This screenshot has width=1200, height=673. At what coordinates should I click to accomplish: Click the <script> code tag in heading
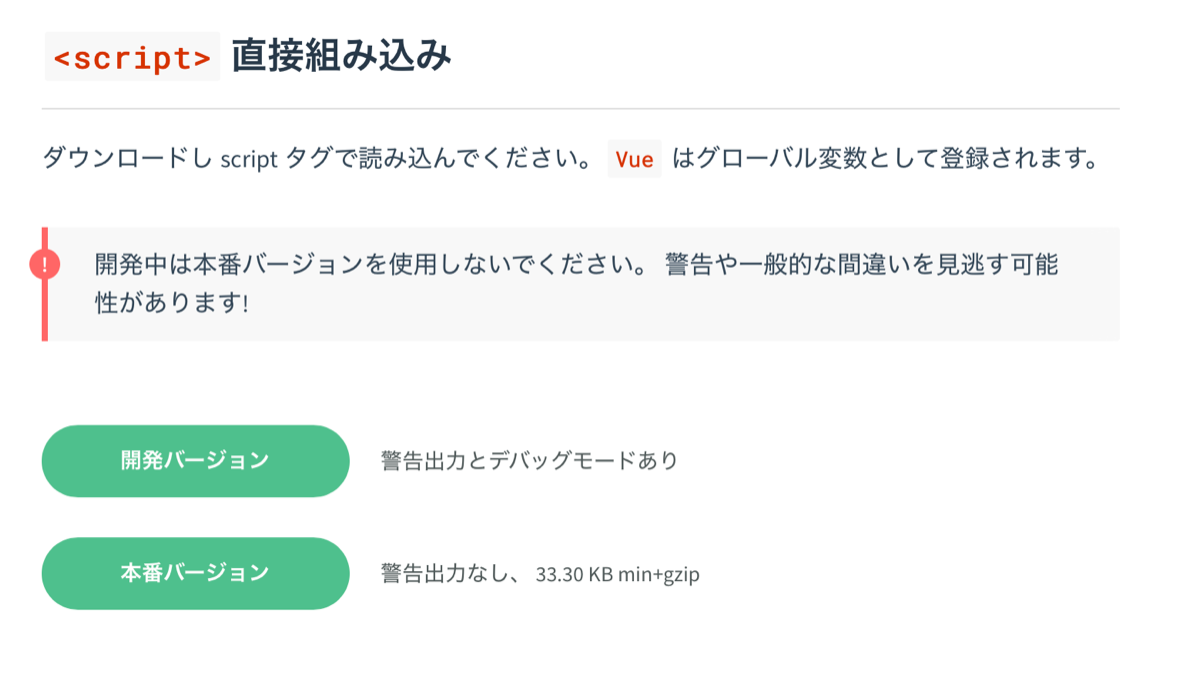tap(132, 58)
